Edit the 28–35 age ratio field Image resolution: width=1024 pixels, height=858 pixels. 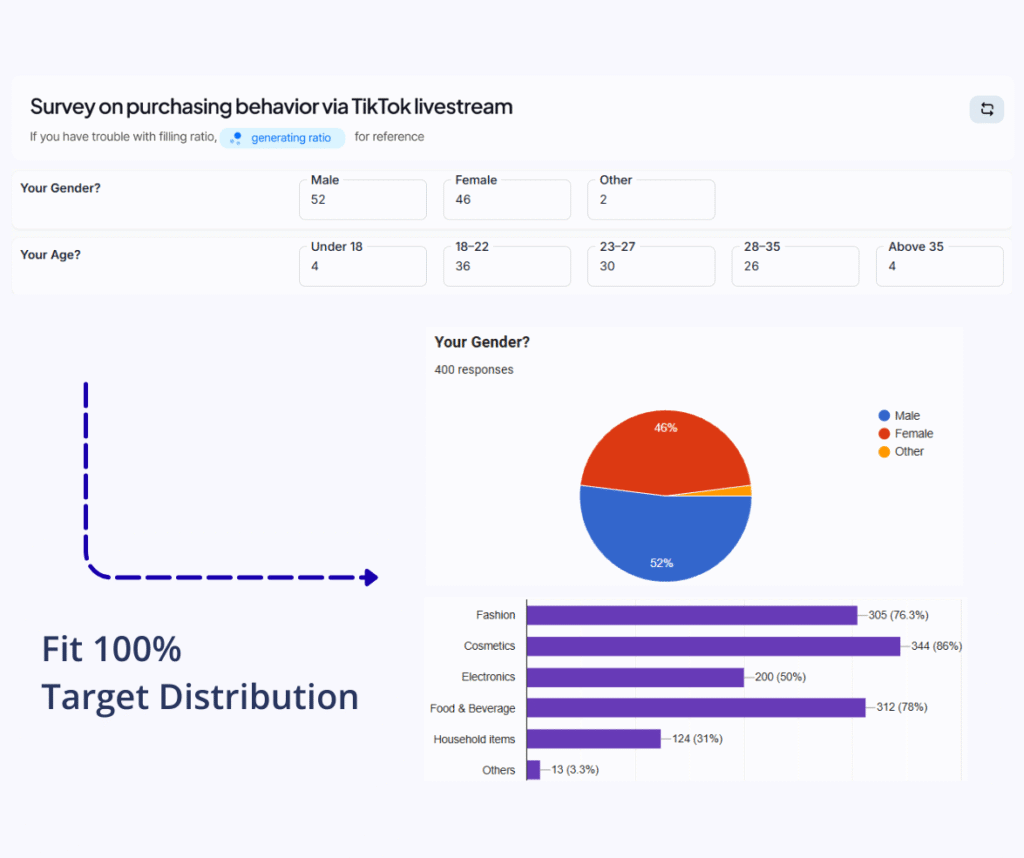794,266
